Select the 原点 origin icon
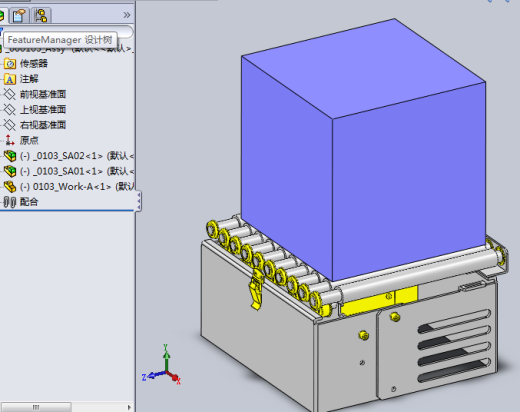This screenshot has width=520, height=412. (10, 140)
